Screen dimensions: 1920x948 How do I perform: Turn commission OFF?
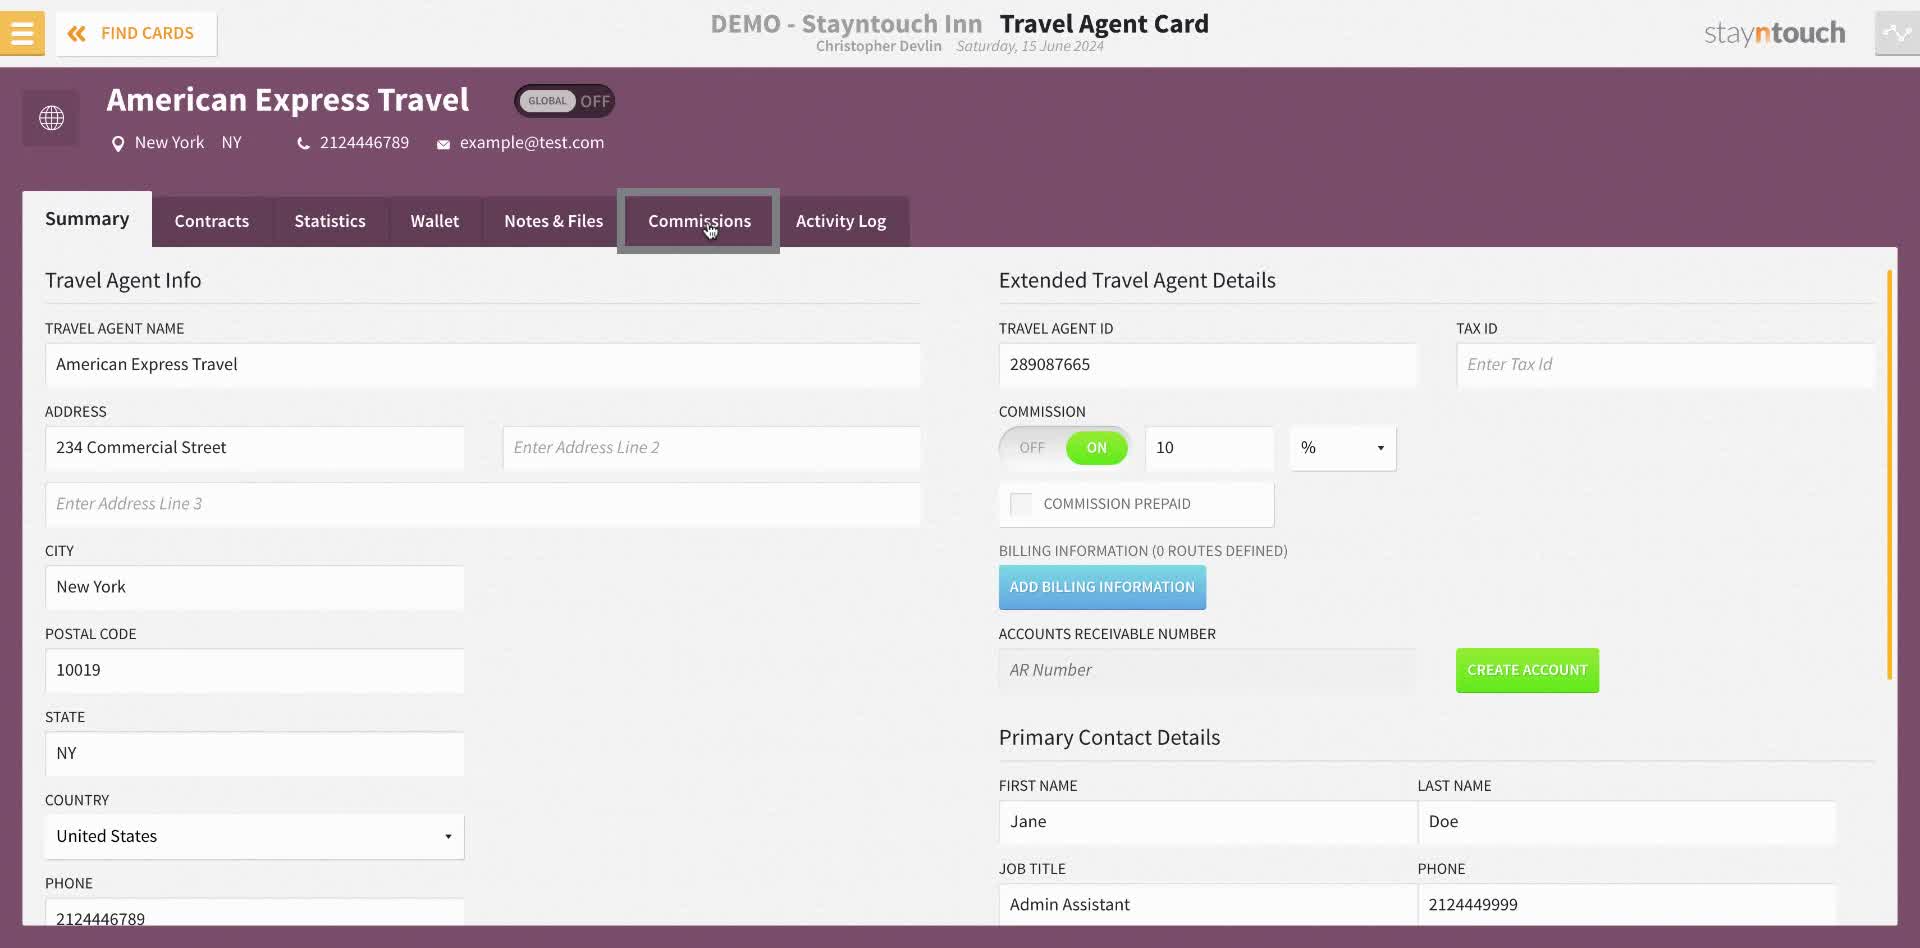tap(1032, 448)
